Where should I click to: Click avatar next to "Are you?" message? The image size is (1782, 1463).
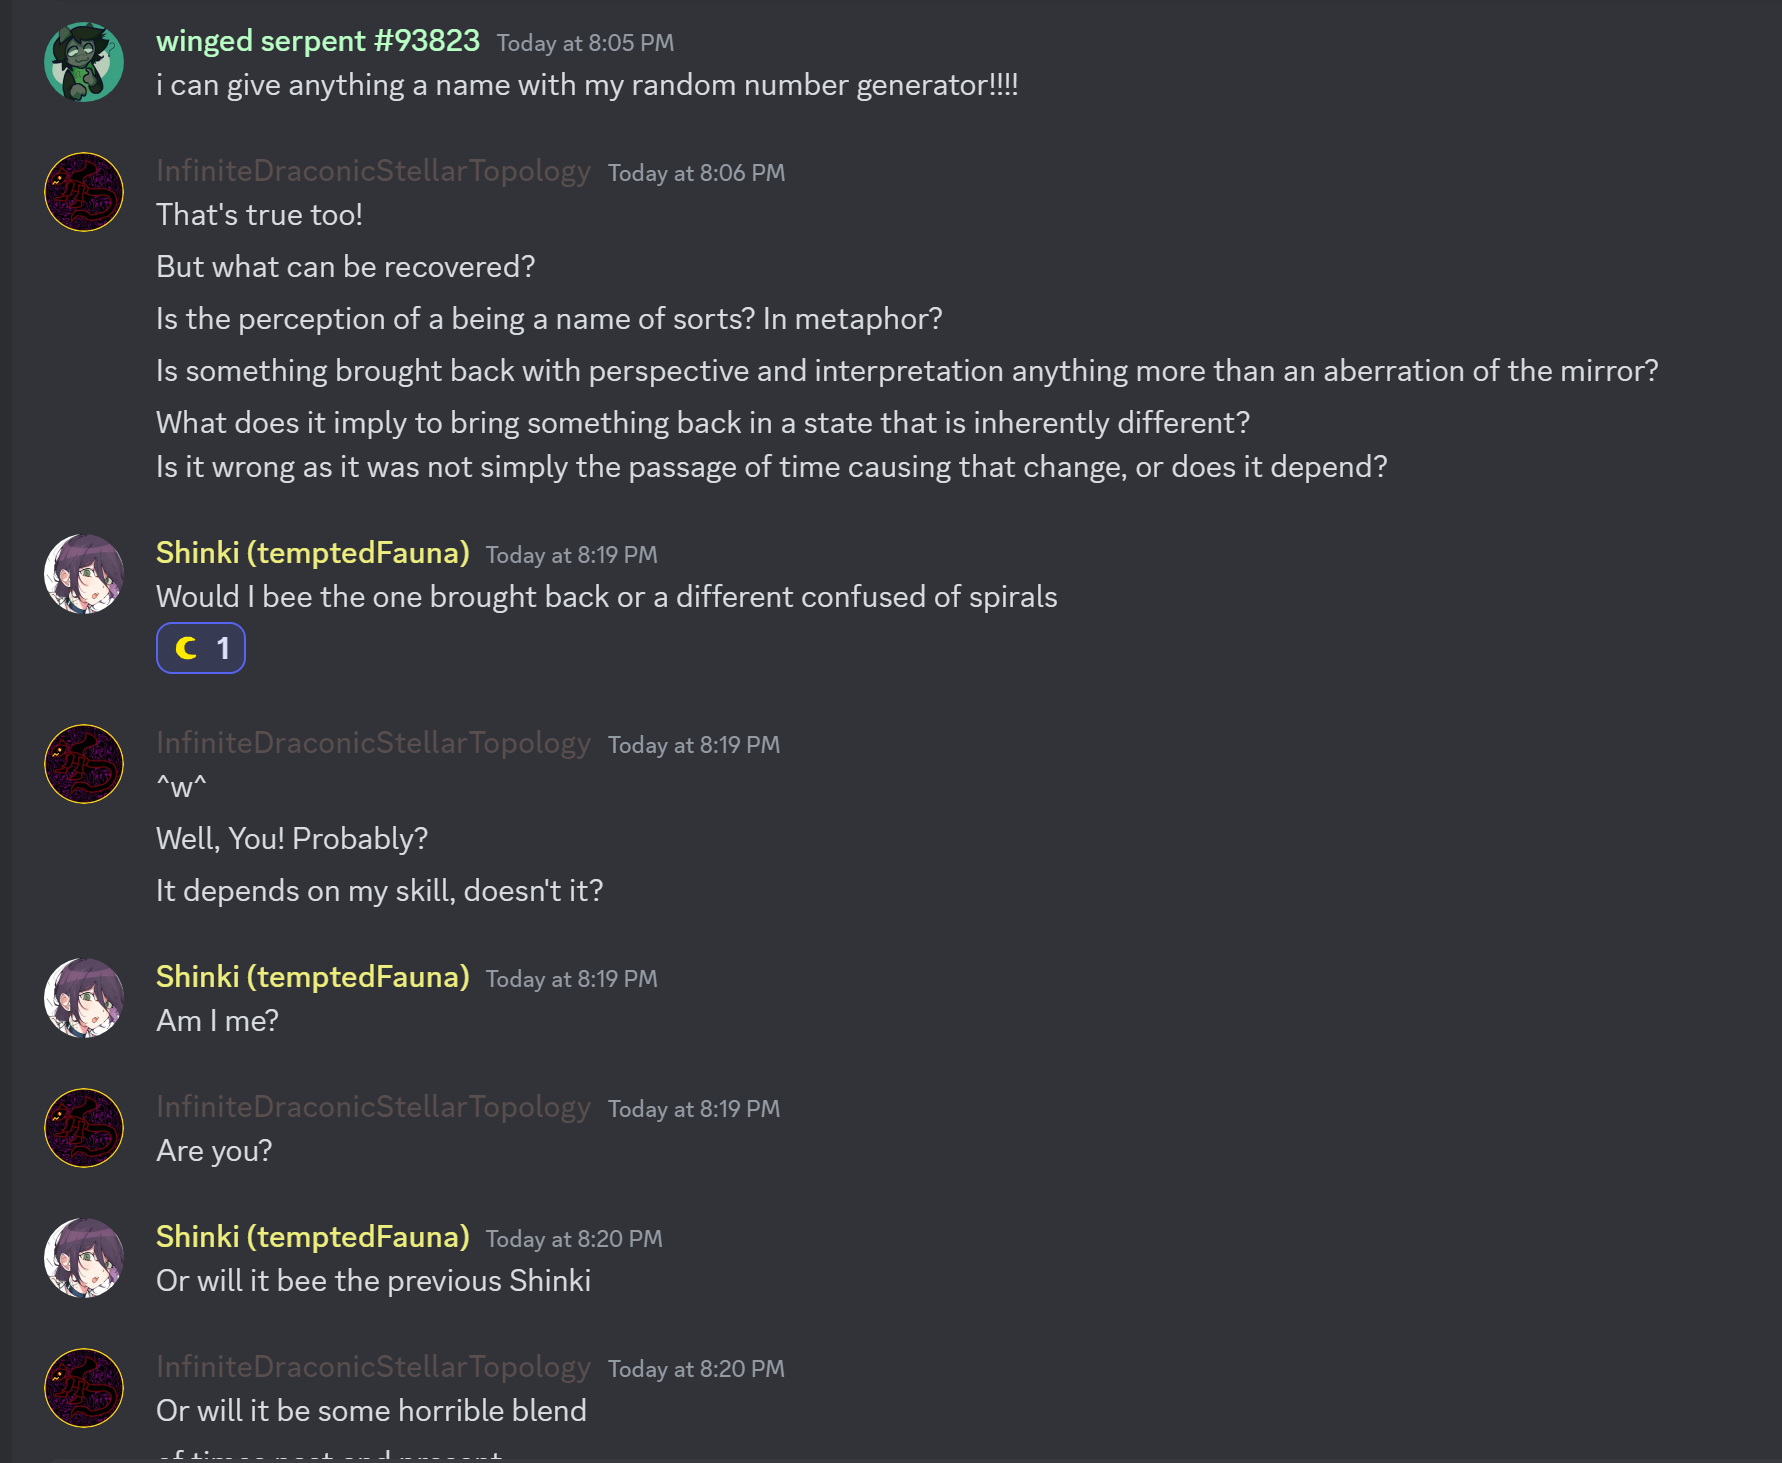point(84,1128)
